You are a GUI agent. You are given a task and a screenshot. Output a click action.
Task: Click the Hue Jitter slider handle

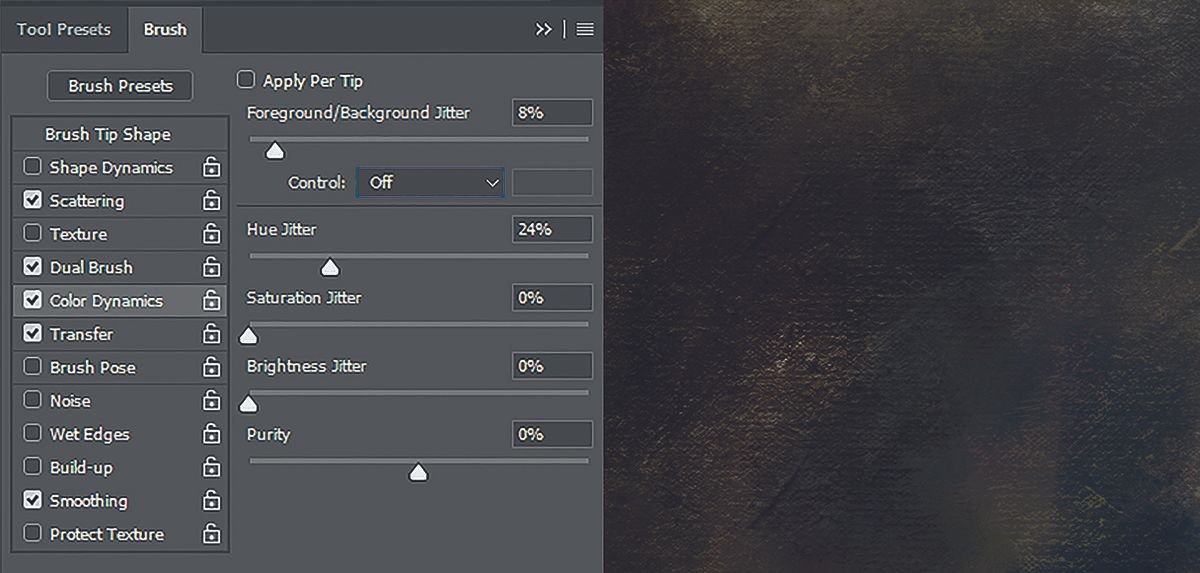tap(329, 268)
